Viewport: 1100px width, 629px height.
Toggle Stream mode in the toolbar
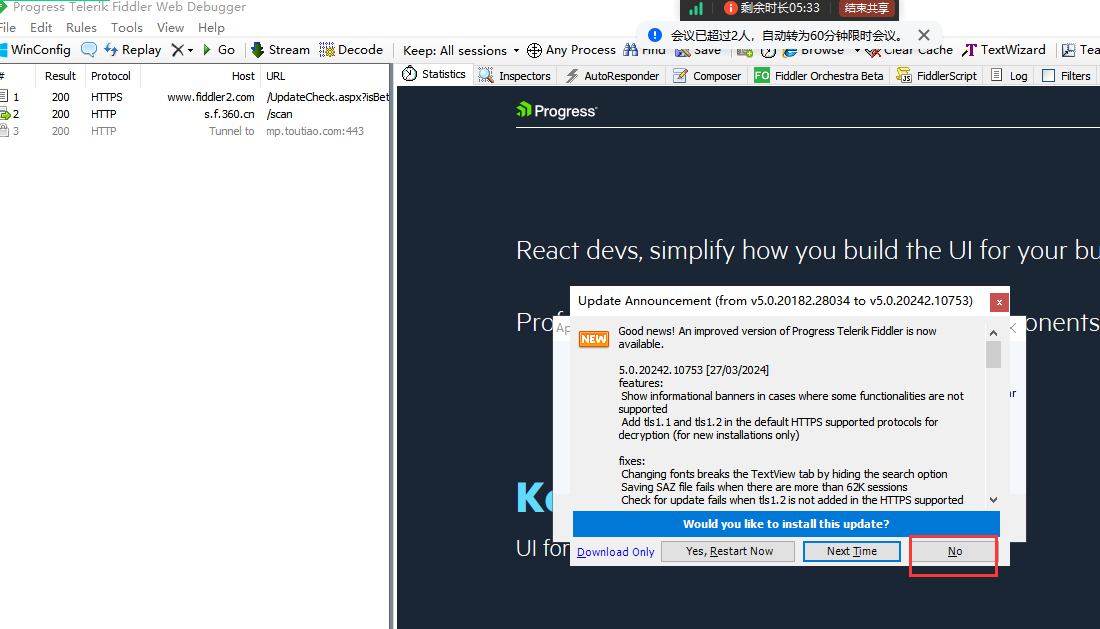(x=280, y=50)
